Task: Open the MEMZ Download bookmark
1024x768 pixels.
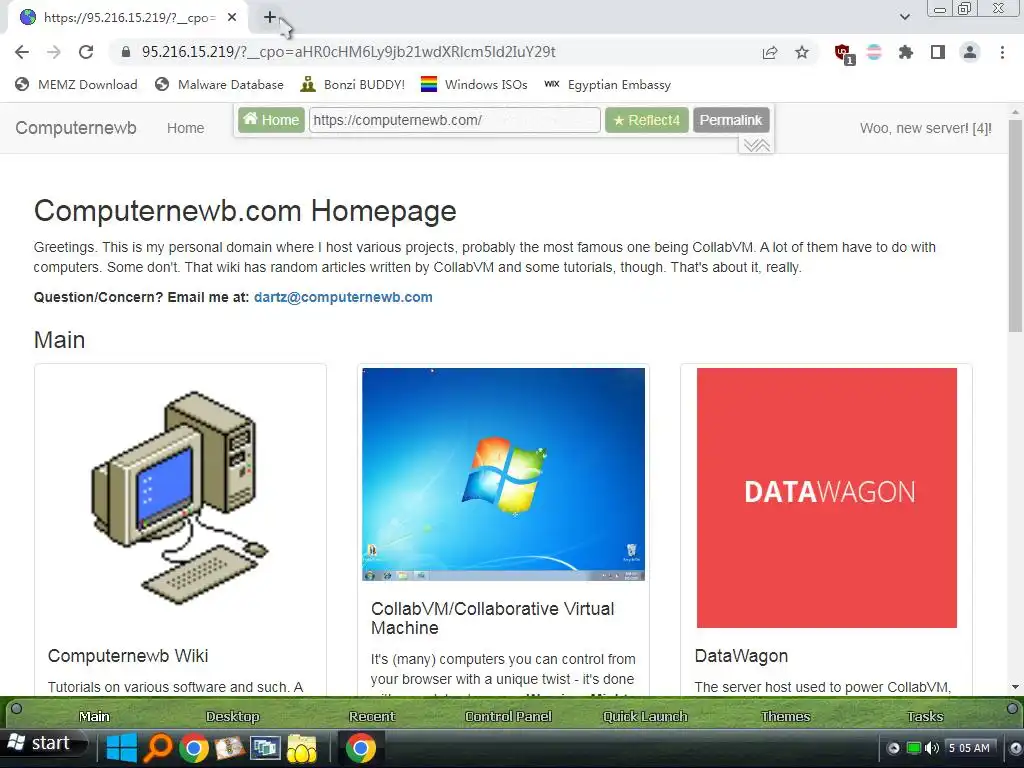Action: (x=76, y=85)
